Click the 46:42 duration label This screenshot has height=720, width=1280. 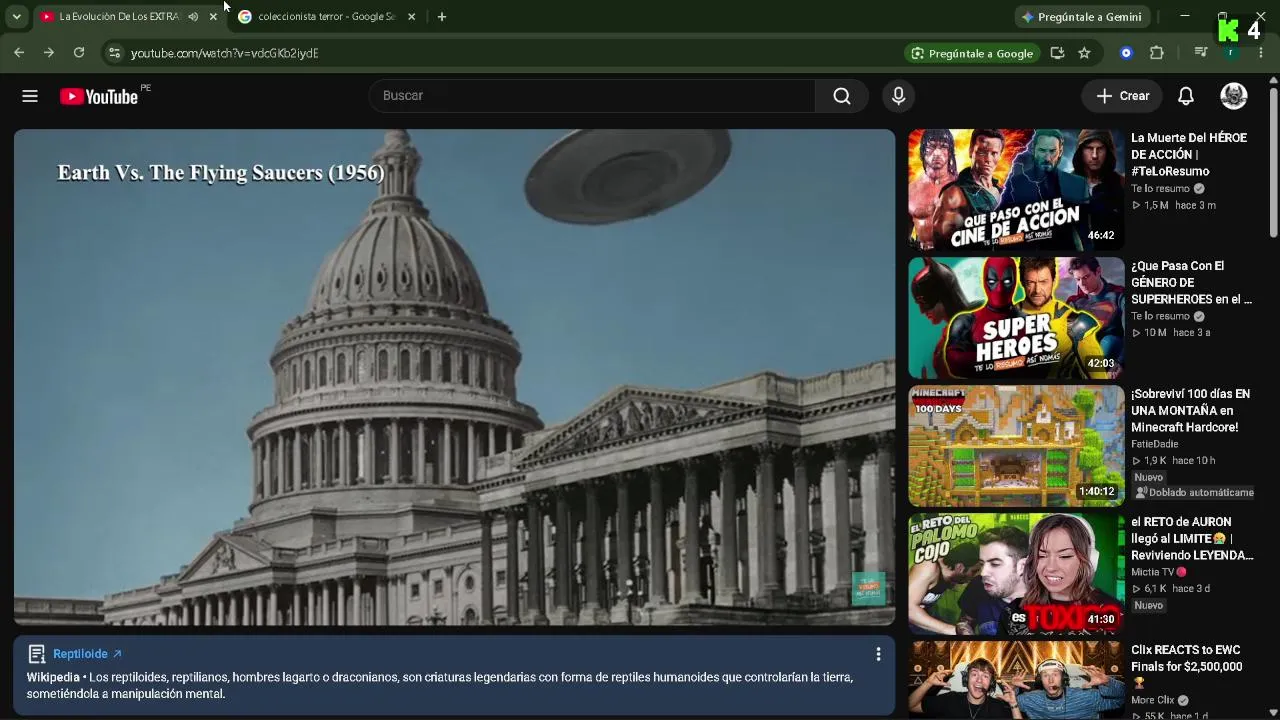(x=1101, y=235)
